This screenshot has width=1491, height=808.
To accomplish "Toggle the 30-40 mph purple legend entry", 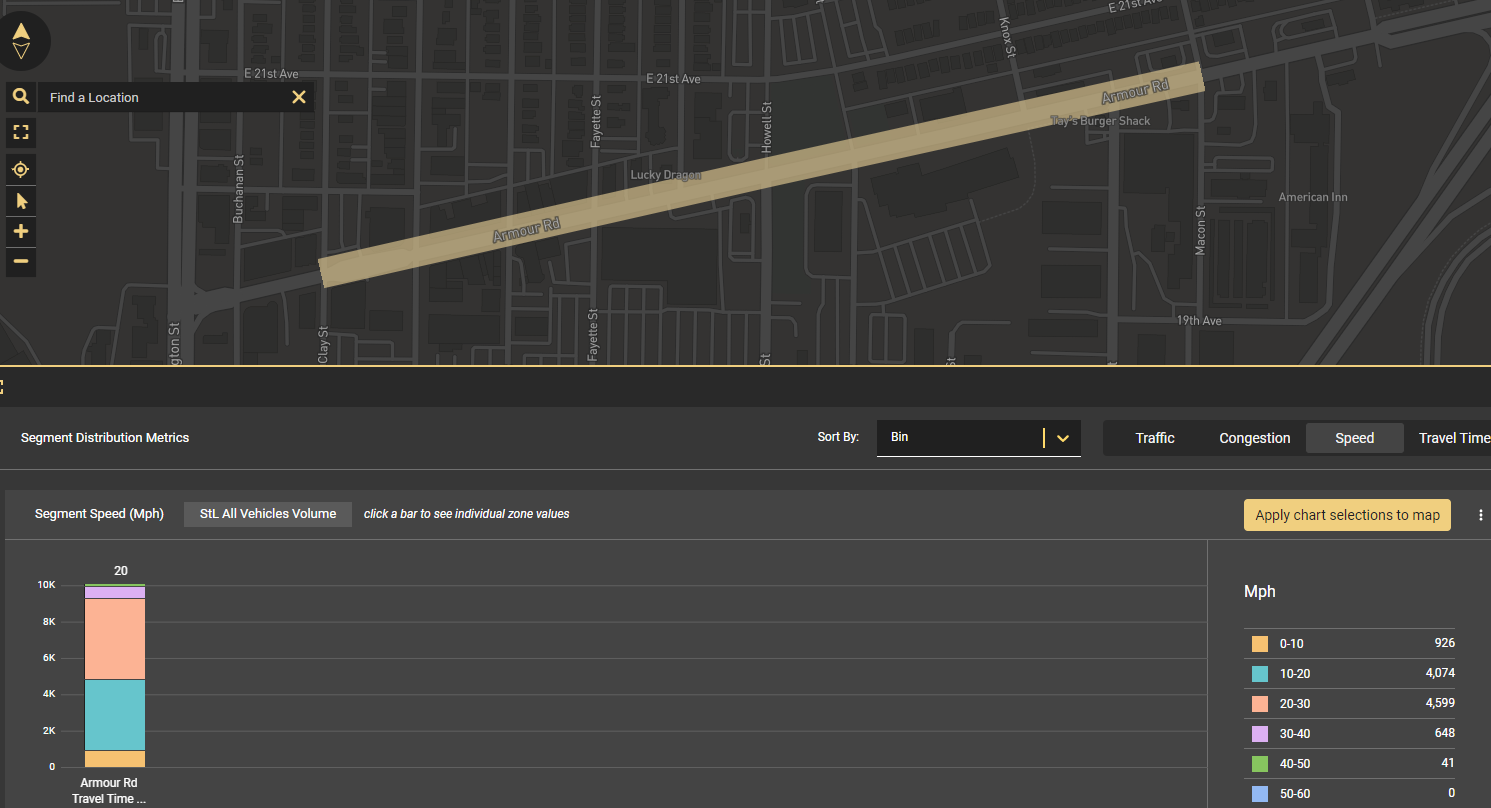I will 1294,734.
